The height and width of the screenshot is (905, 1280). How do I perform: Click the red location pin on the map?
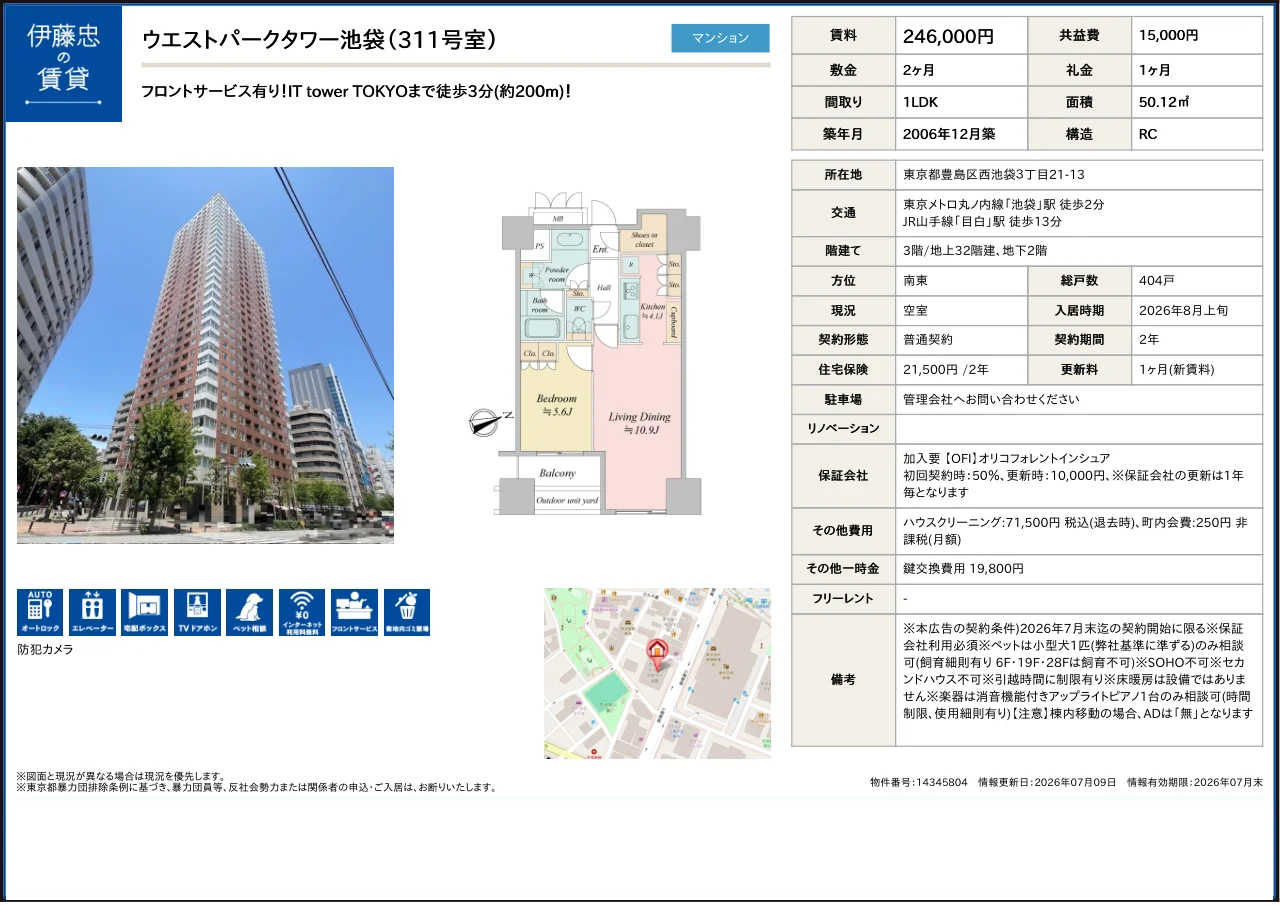click(657, 653)
